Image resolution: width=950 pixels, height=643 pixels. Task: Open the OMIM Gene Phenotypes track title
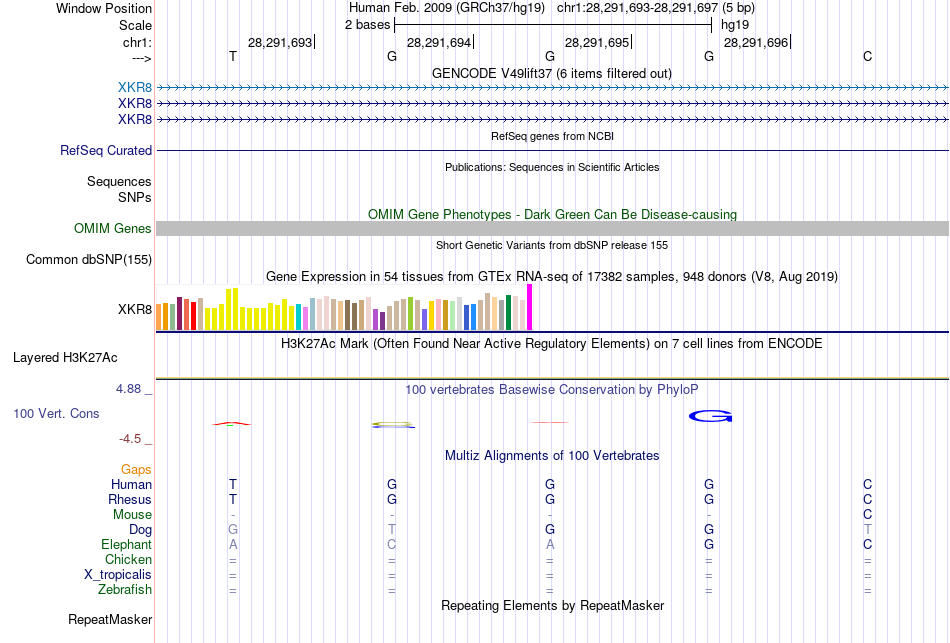(x=552, y=215)
